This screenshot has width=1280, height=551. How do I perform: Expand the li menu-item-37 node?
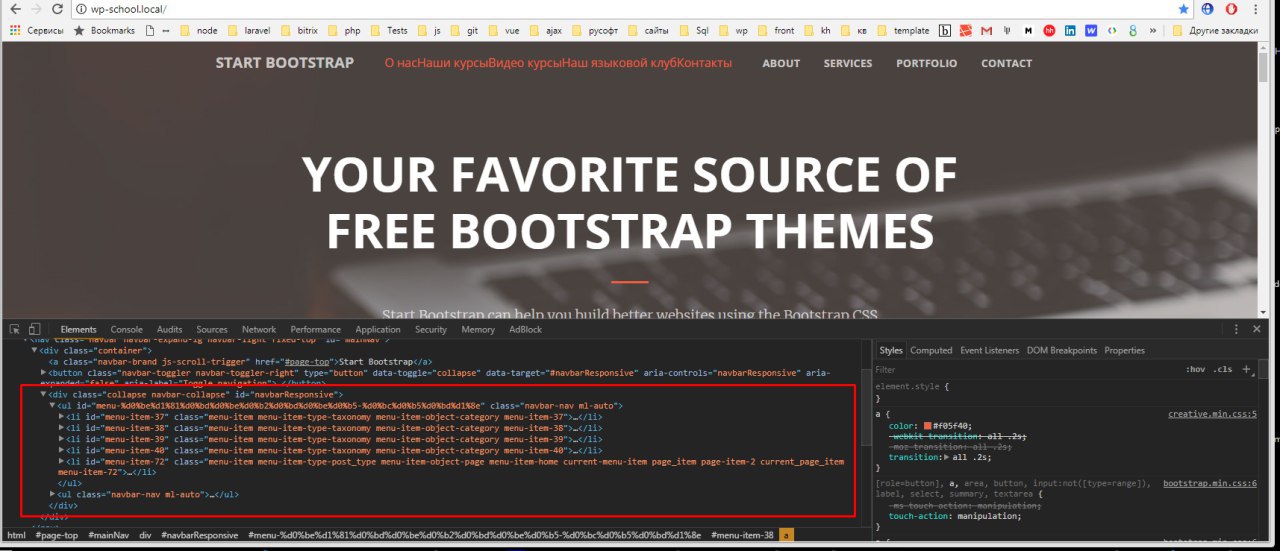62,417
